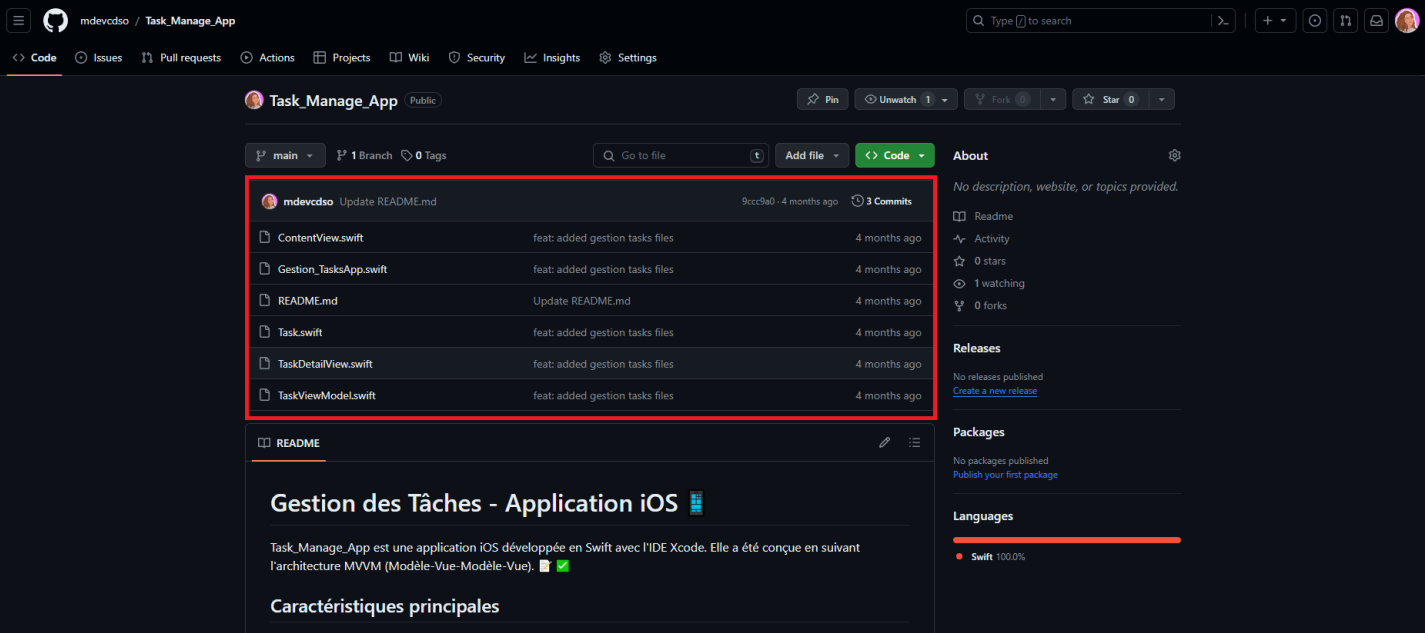The width and height of the screenshot is (1425, 633).
Task: Open the command palette terminal icon
Action: [1224, 20]
